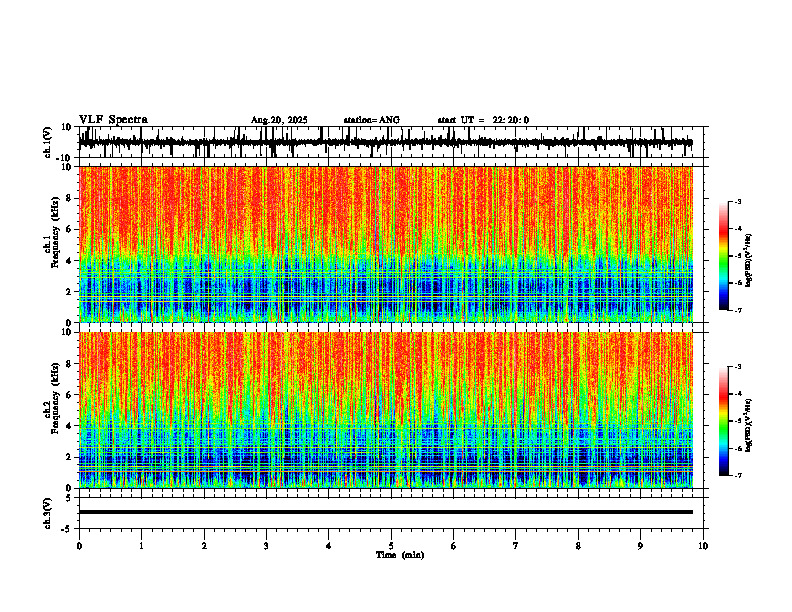Click the '-3' label on ch.1 color scale
This screenshot has height=612, width=792.
point(737,201)
